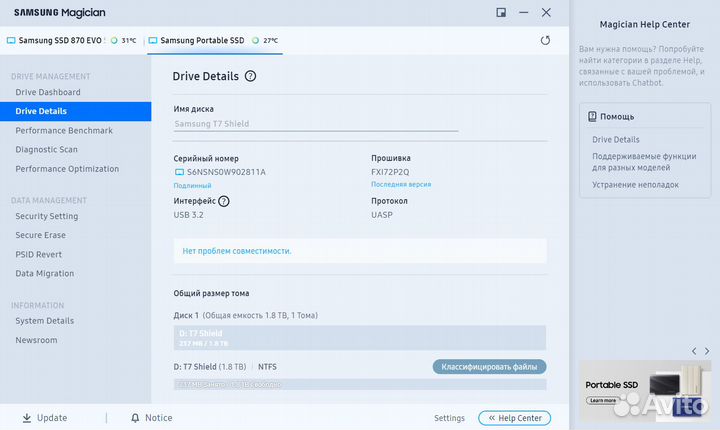The height and width of the screenshot is (430, 720).
Task: Open Устранение неполадок help link
Action: pos(635,185)
